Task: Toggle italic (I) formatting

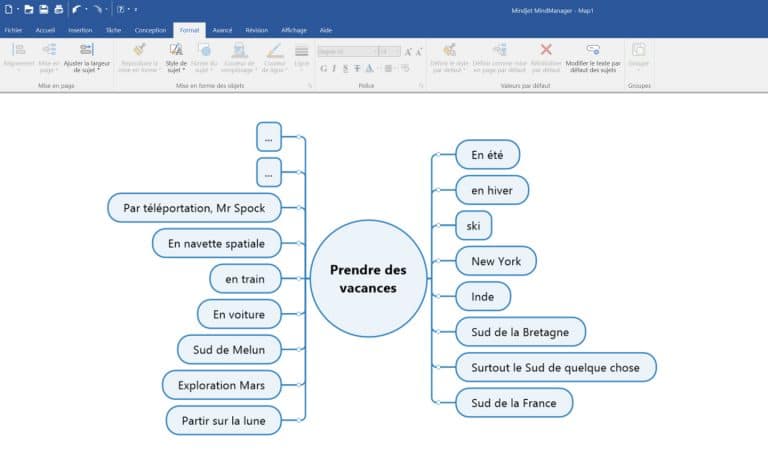Action: 335,68
